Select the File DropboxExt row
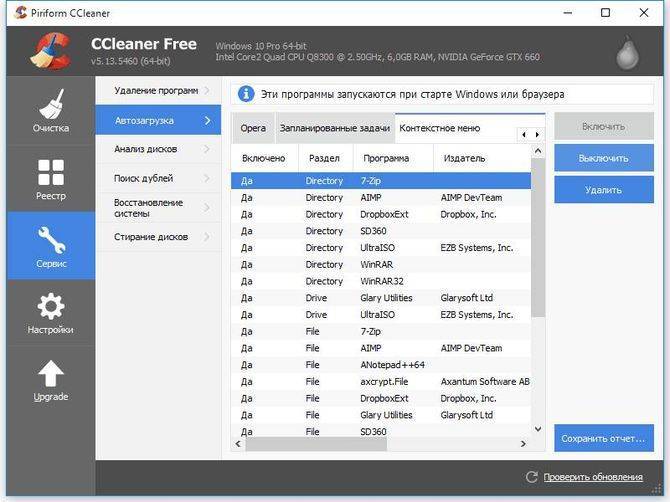 (x=381, y=398)
